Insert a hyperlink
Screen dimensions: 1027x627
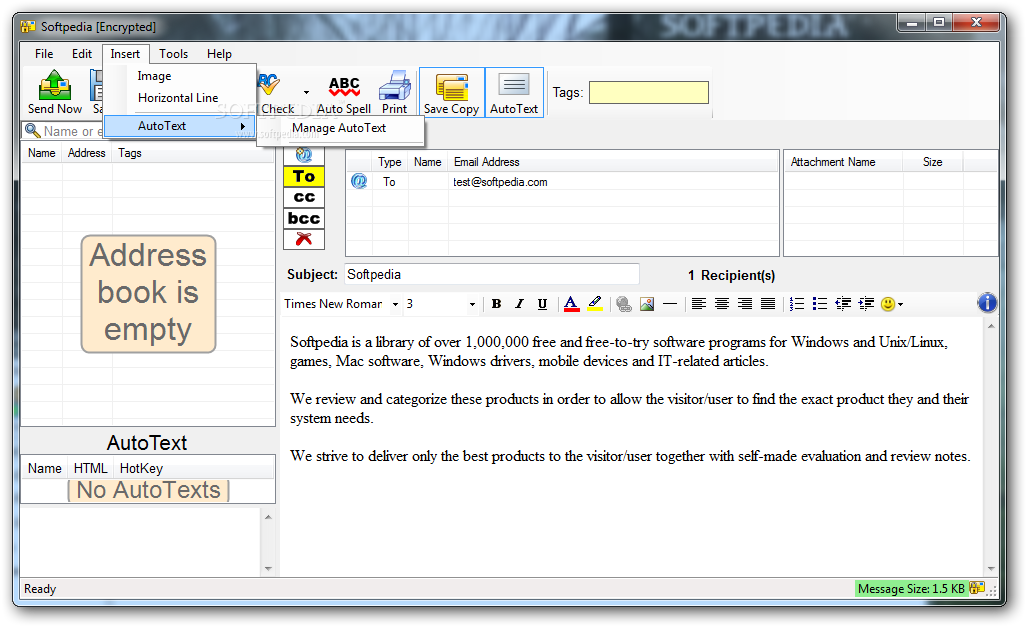click(624, 304)
